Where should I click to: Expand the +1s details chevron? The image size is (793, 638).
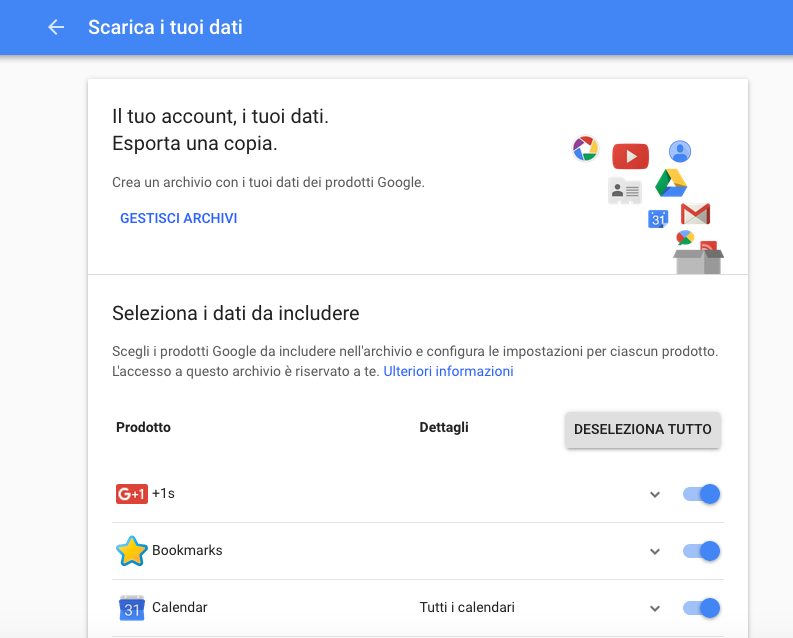[655, 494]
